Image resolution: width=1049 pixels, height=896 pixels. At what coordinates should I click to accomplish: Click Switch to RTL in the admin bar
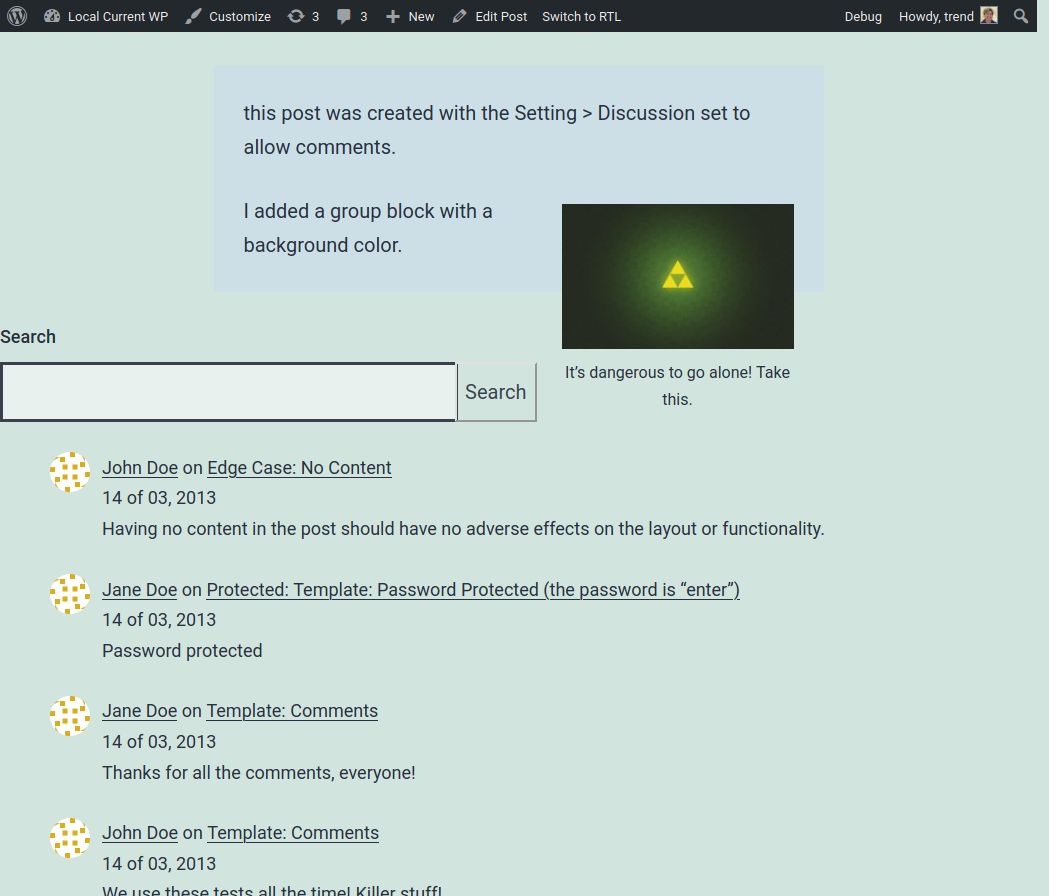(x=581, y=16)
